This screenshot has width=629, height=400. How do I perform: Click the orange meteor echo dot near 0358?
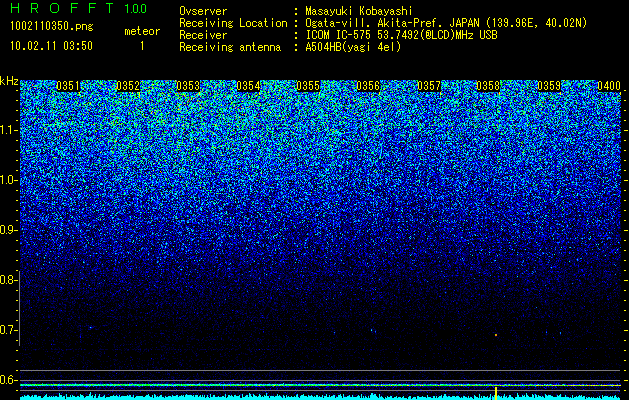coord(496,335)
